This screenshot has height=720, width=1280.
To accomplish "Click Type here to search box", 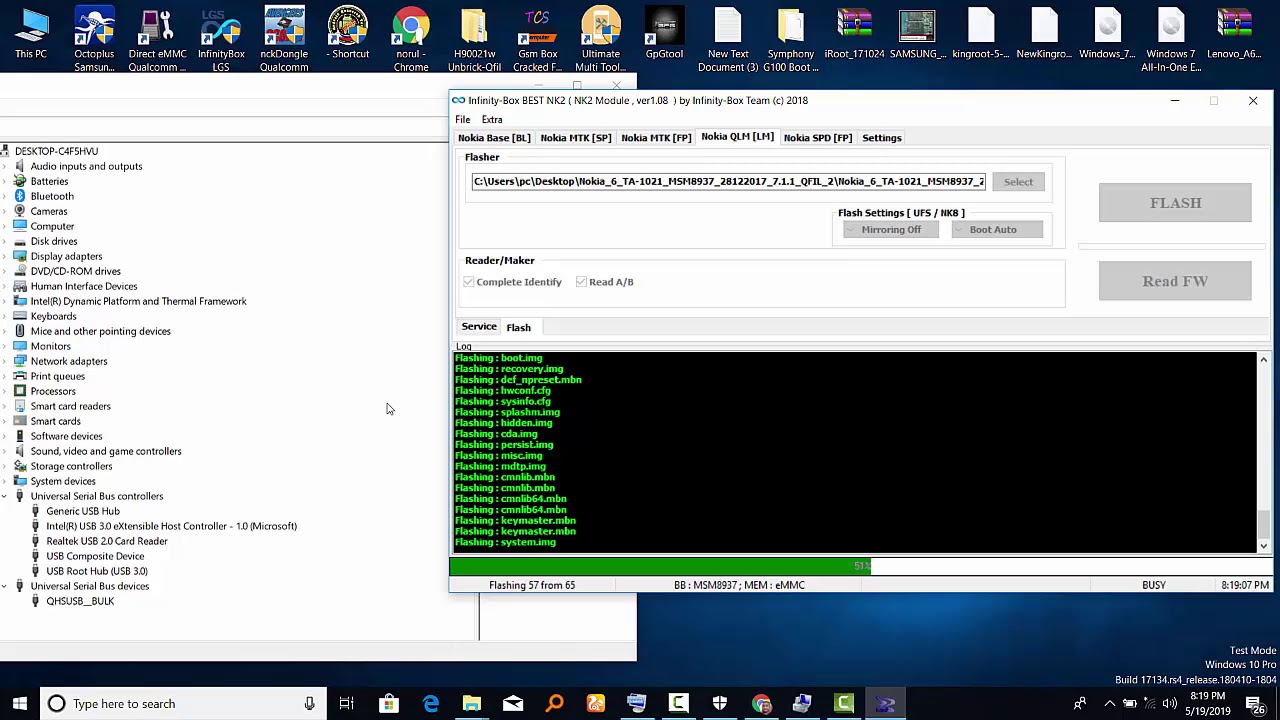I will click(182, 703).
